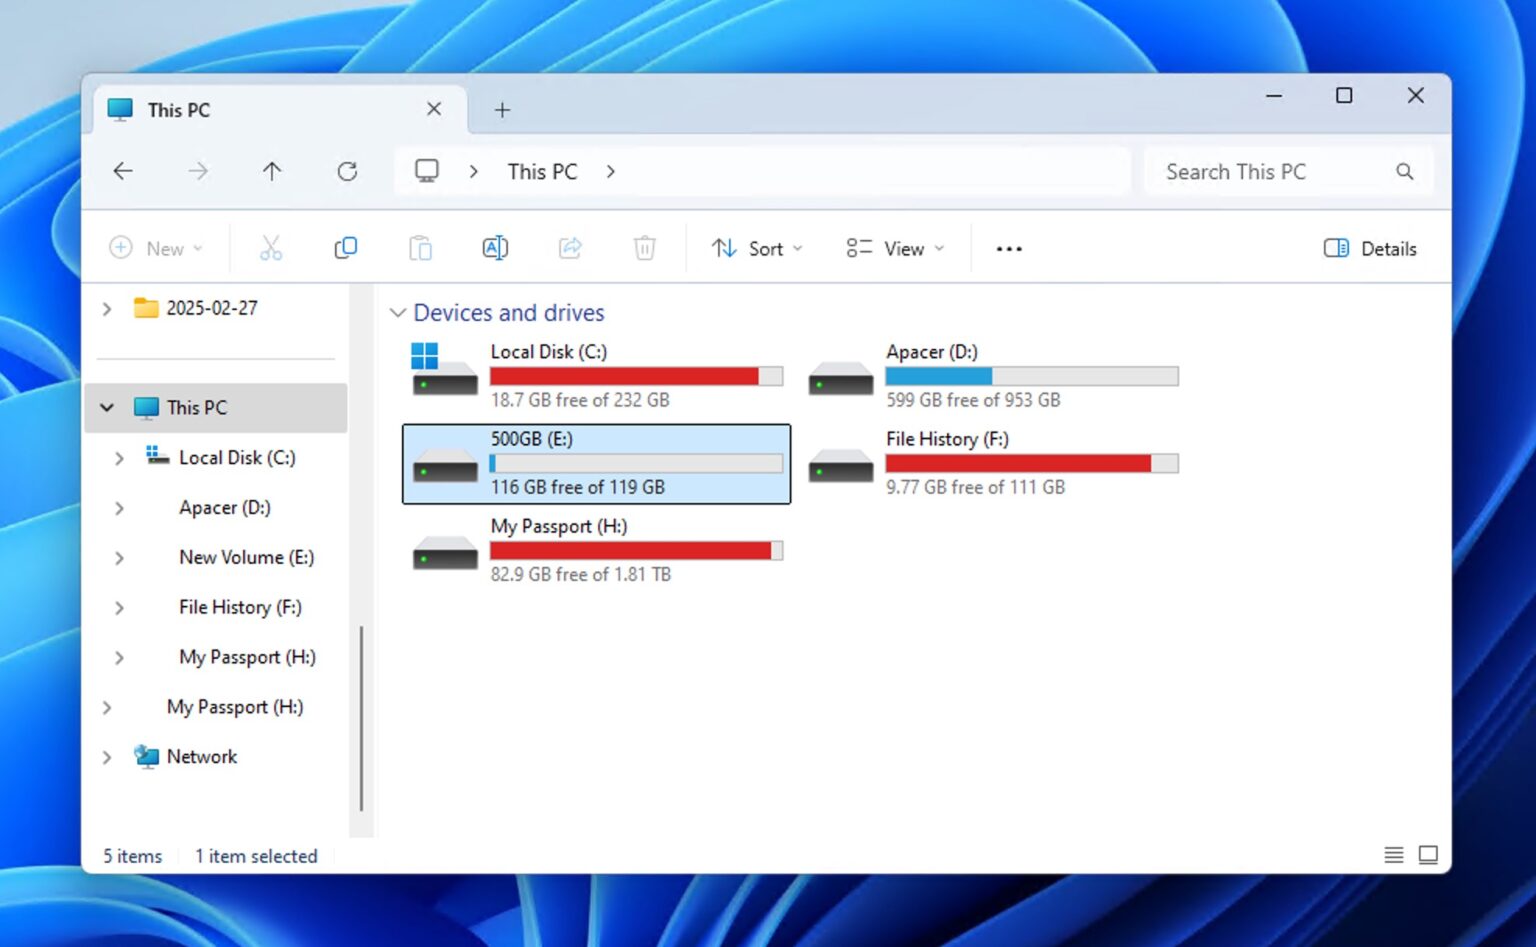Open the Sort dropdown

coord(757,248)
